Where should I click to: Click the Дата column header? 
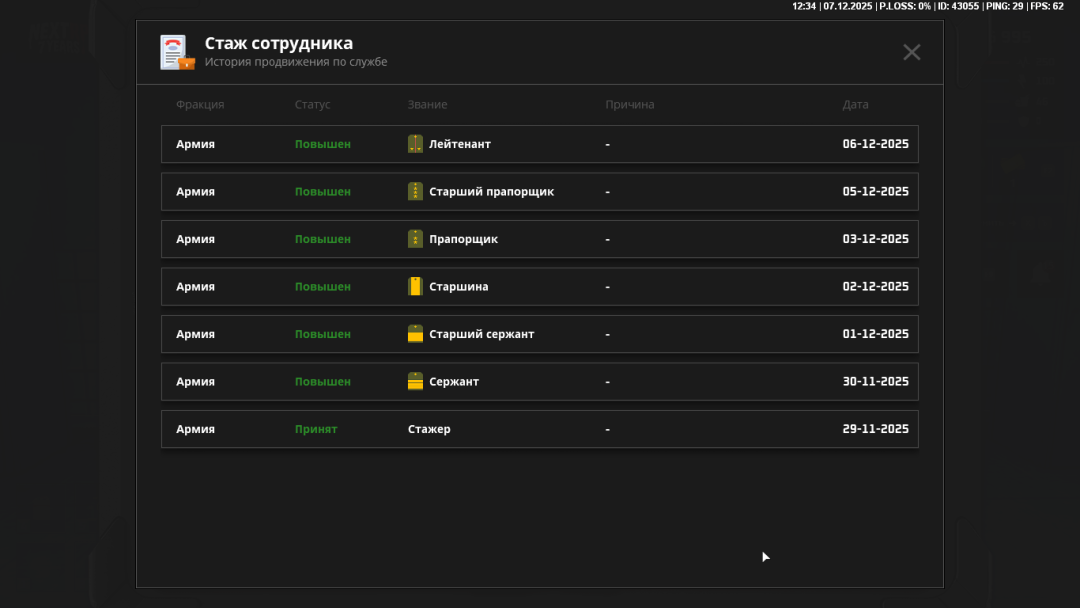pos(855,105)
